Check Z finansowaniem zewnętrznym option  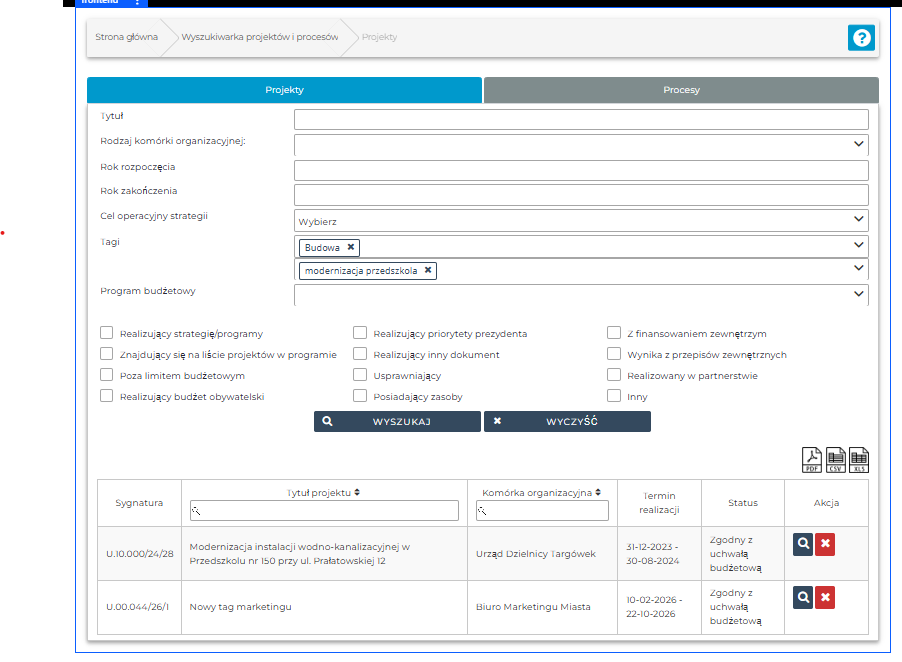click(614, 333)
